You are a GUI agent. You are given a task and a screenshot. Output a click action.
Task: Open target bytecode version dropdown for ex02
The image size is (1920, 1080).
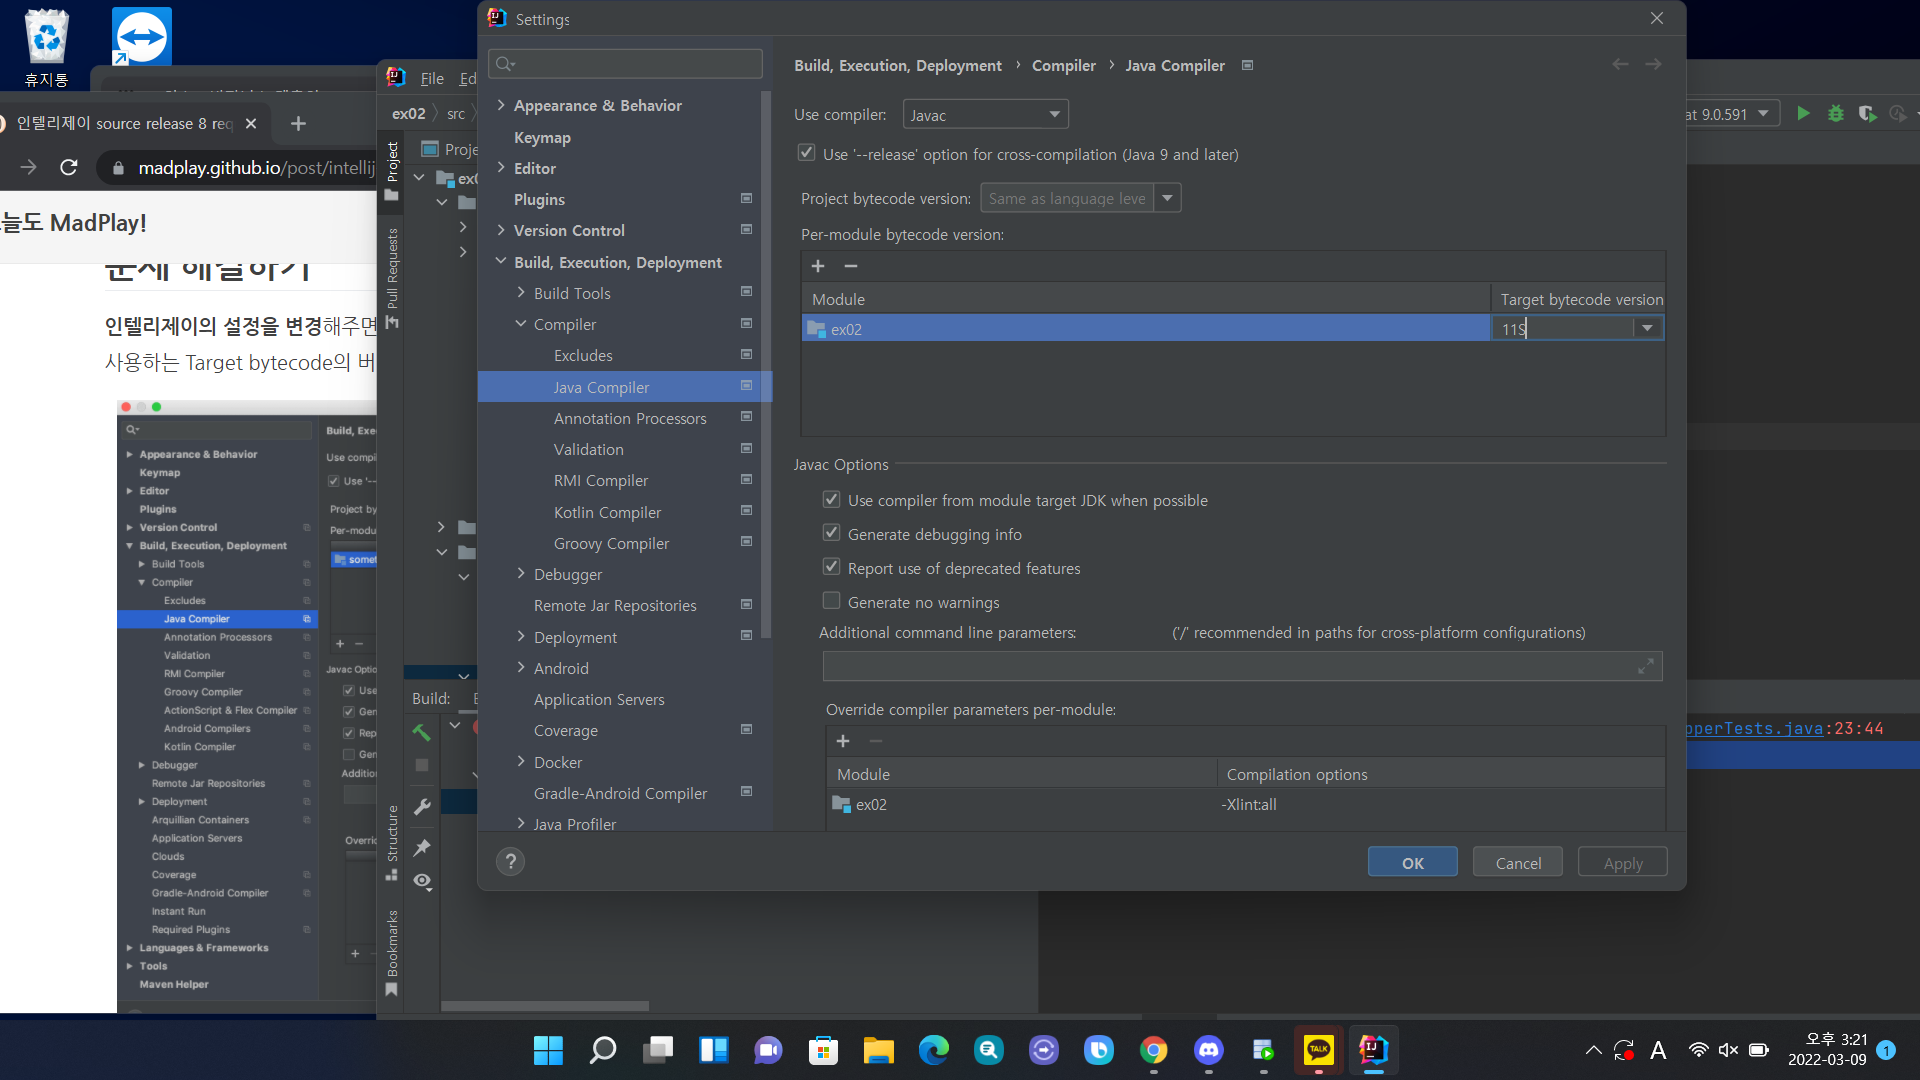(1647, 329)
